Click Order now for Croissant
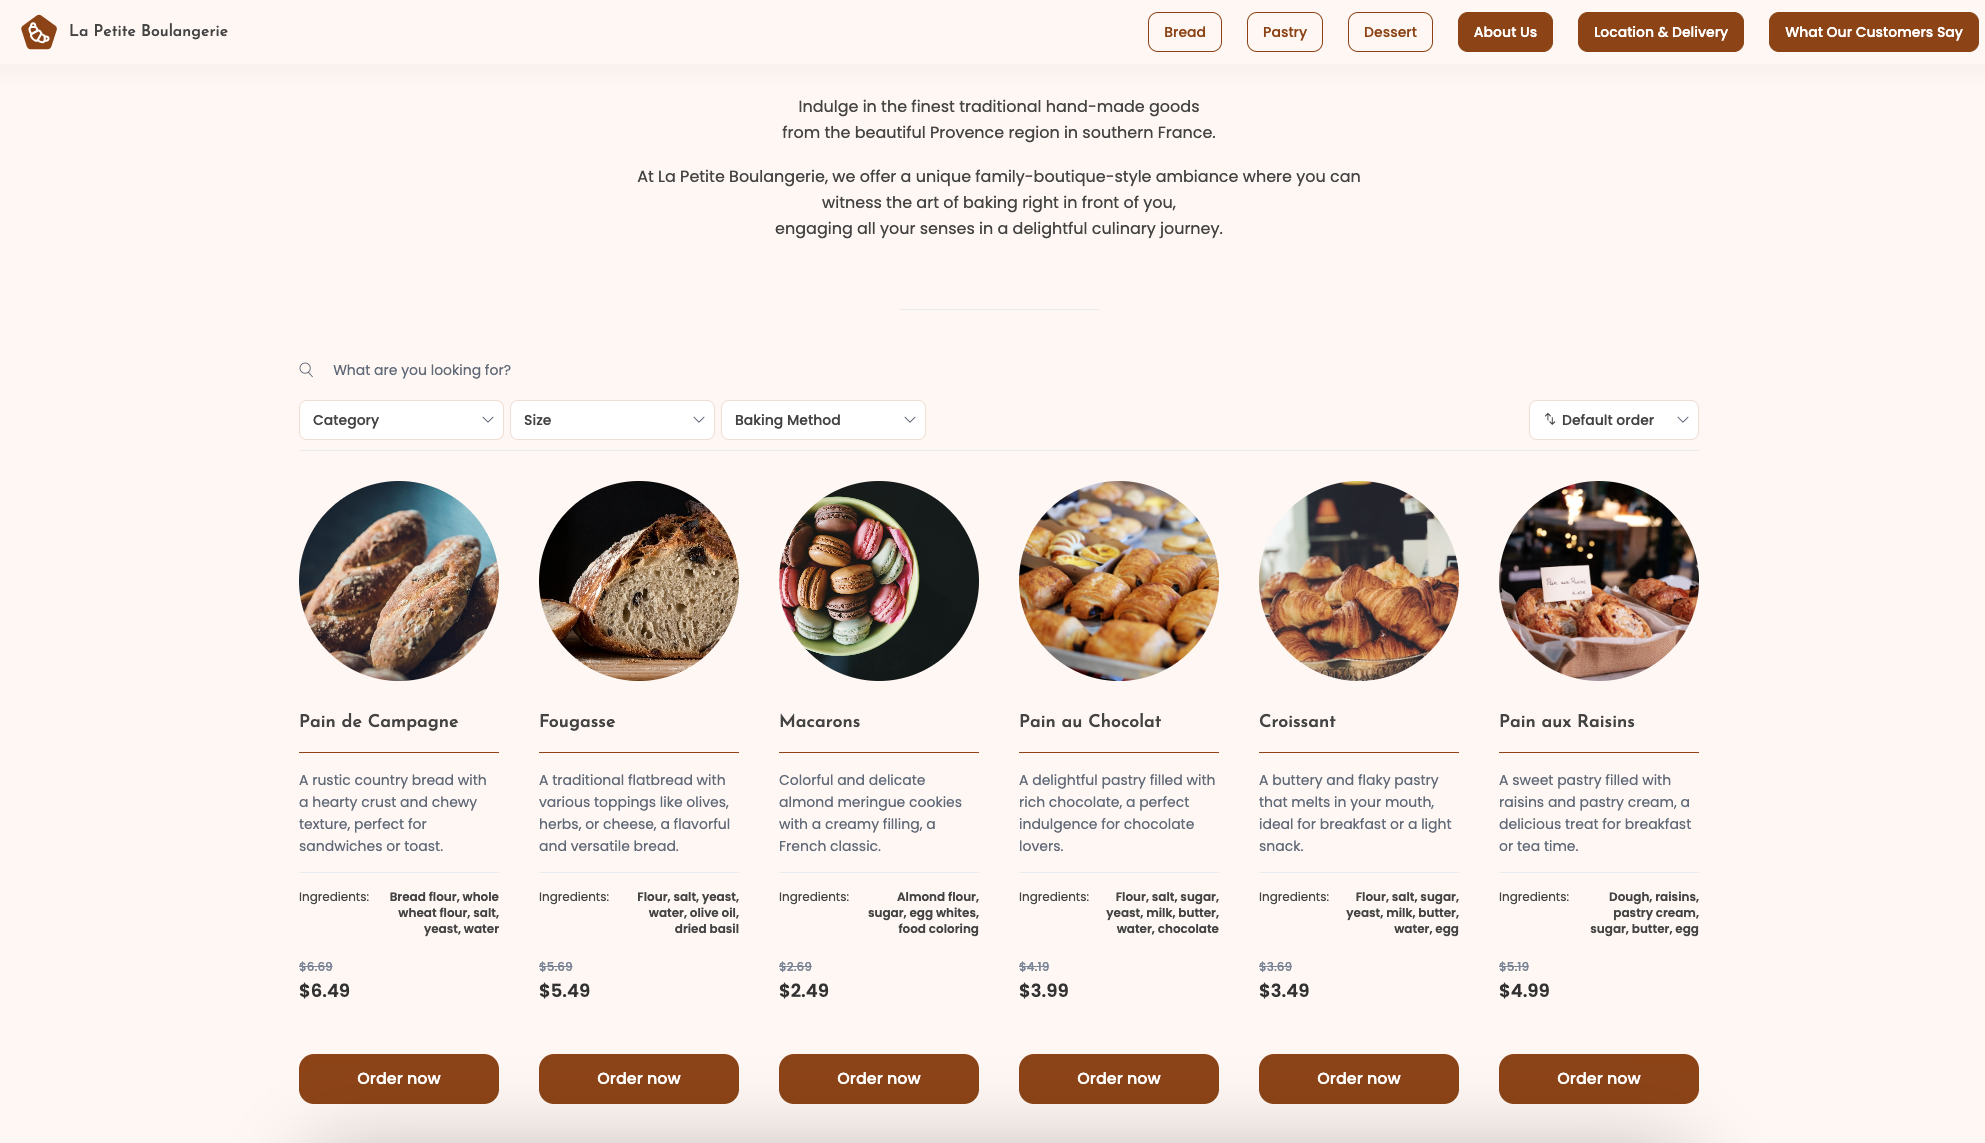Screen dimensions: 1985x1143 pyautogui.click(x=1358, y=1078)
